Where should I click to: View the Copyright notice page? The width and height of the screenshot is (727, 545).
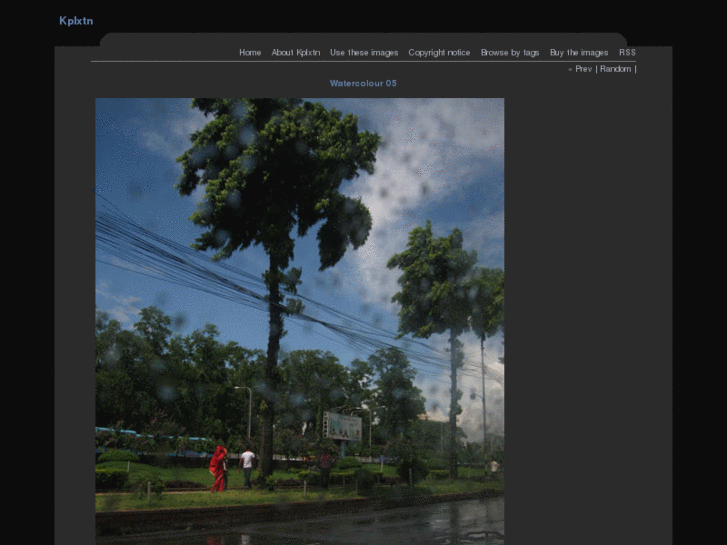439,53
